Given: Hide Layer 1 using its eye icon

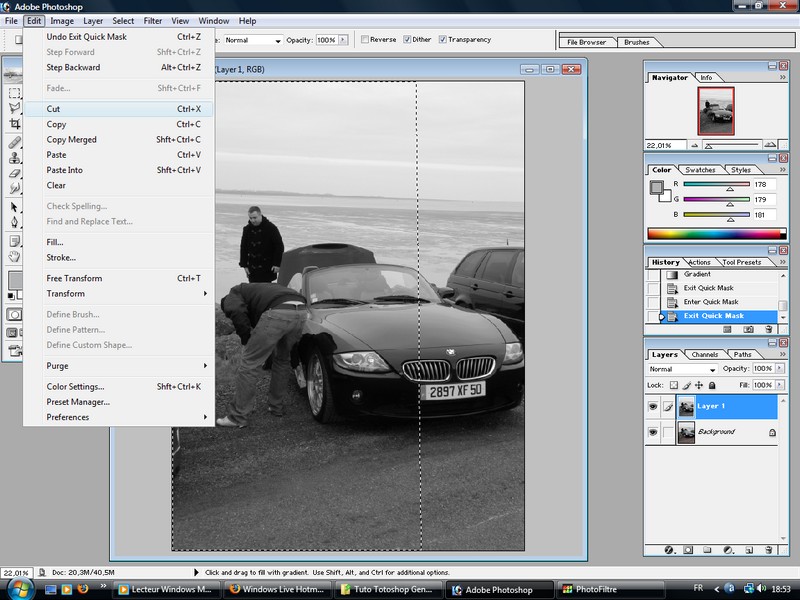Looking at the screenshot, I should click(653, 407).
